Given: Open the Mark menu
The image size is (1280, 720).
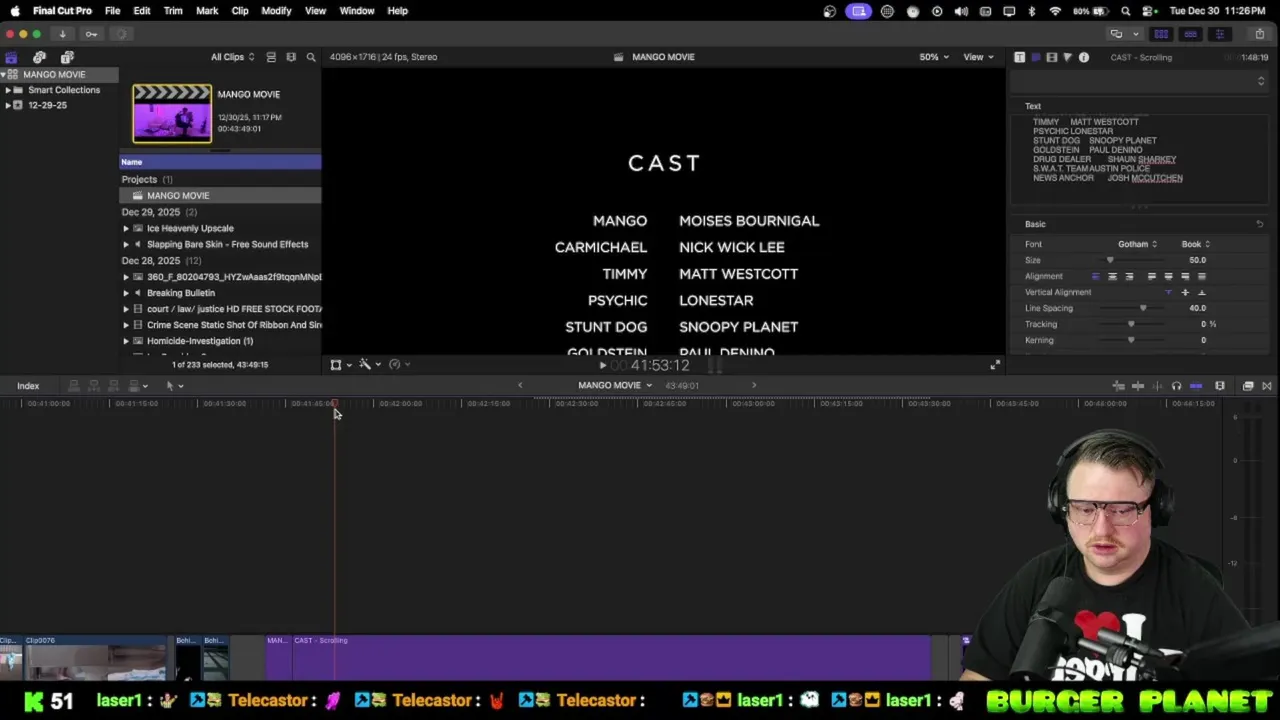Looking at the screenshot, I should point(207,11).
